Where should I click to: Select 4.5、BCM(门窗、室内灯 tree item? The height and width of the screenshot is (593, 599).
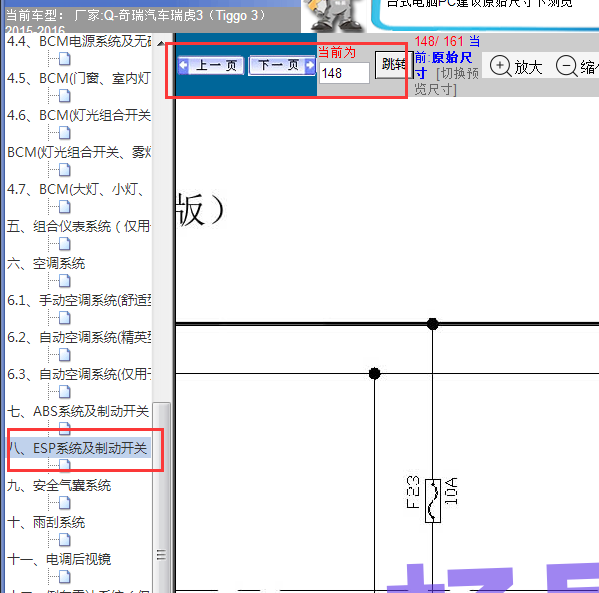tap(79, 78)
